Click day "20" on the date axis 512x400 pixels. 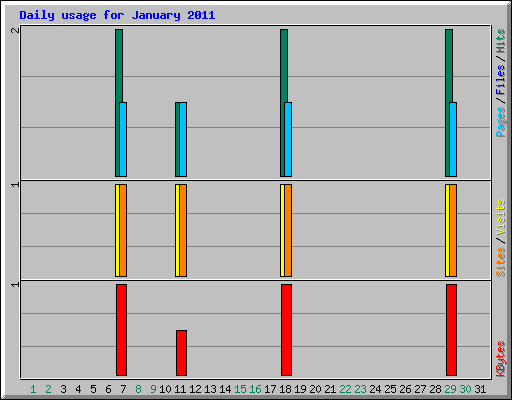pyautogui.click(x=315, y=389)
